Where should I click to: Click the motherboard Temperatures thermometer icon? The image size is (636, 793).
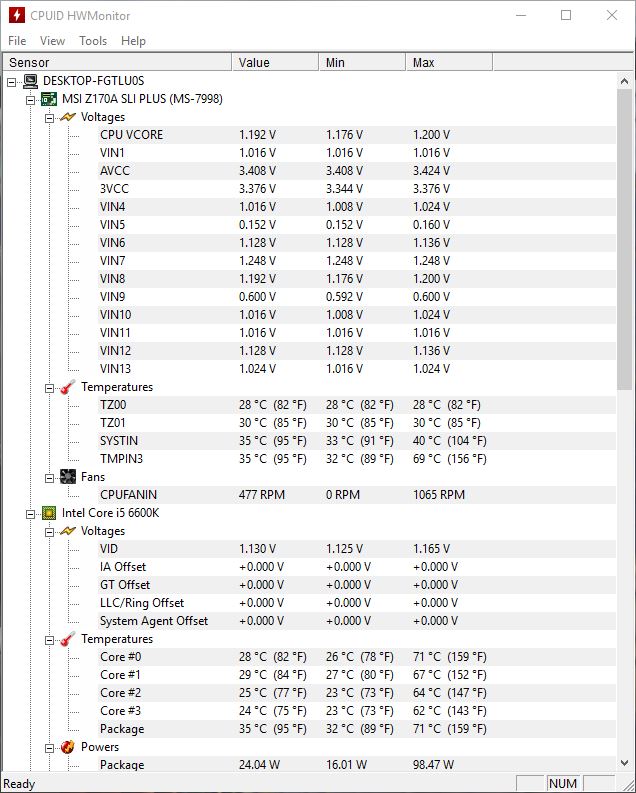point(68,387)
